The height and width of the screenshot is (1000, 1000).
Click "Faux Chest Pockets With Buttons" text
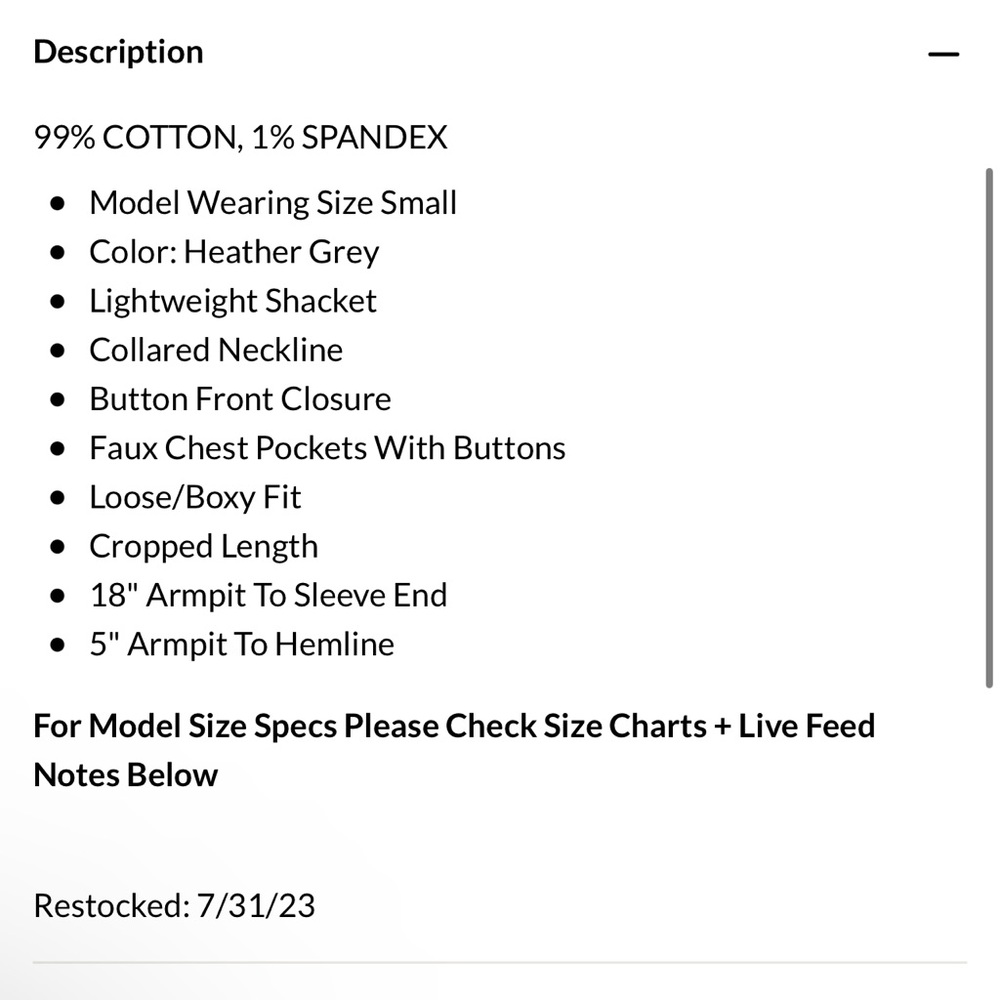tap(327, 448)
